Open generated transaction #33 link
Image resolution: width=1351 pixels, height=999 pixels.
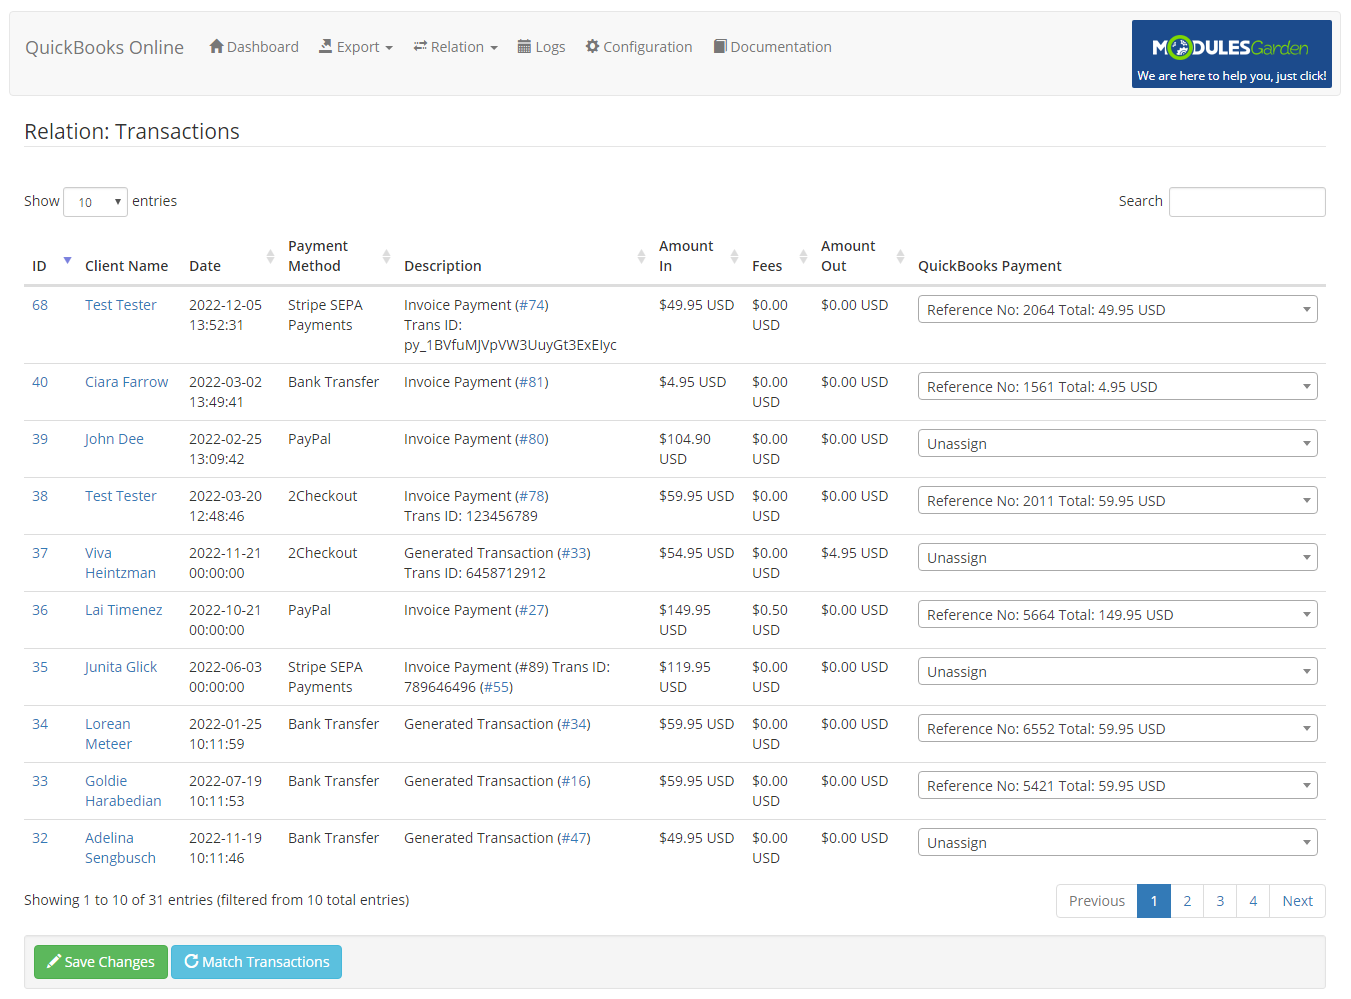[x=574, y=553]
